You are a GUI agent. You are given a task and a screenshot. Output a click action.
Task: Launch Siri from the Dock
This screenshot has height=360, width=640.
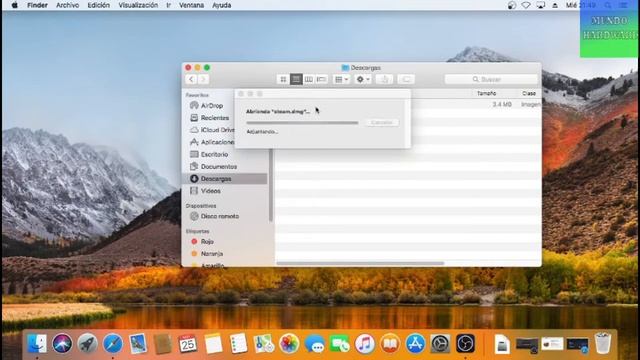(x=62, y=344)
